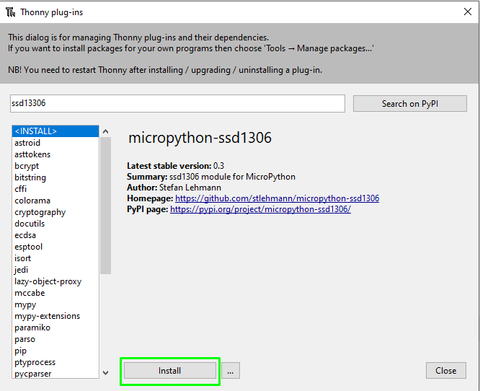Select isort in the package list
Viewport: 480px width, 391px height.
tap(55, 258)
